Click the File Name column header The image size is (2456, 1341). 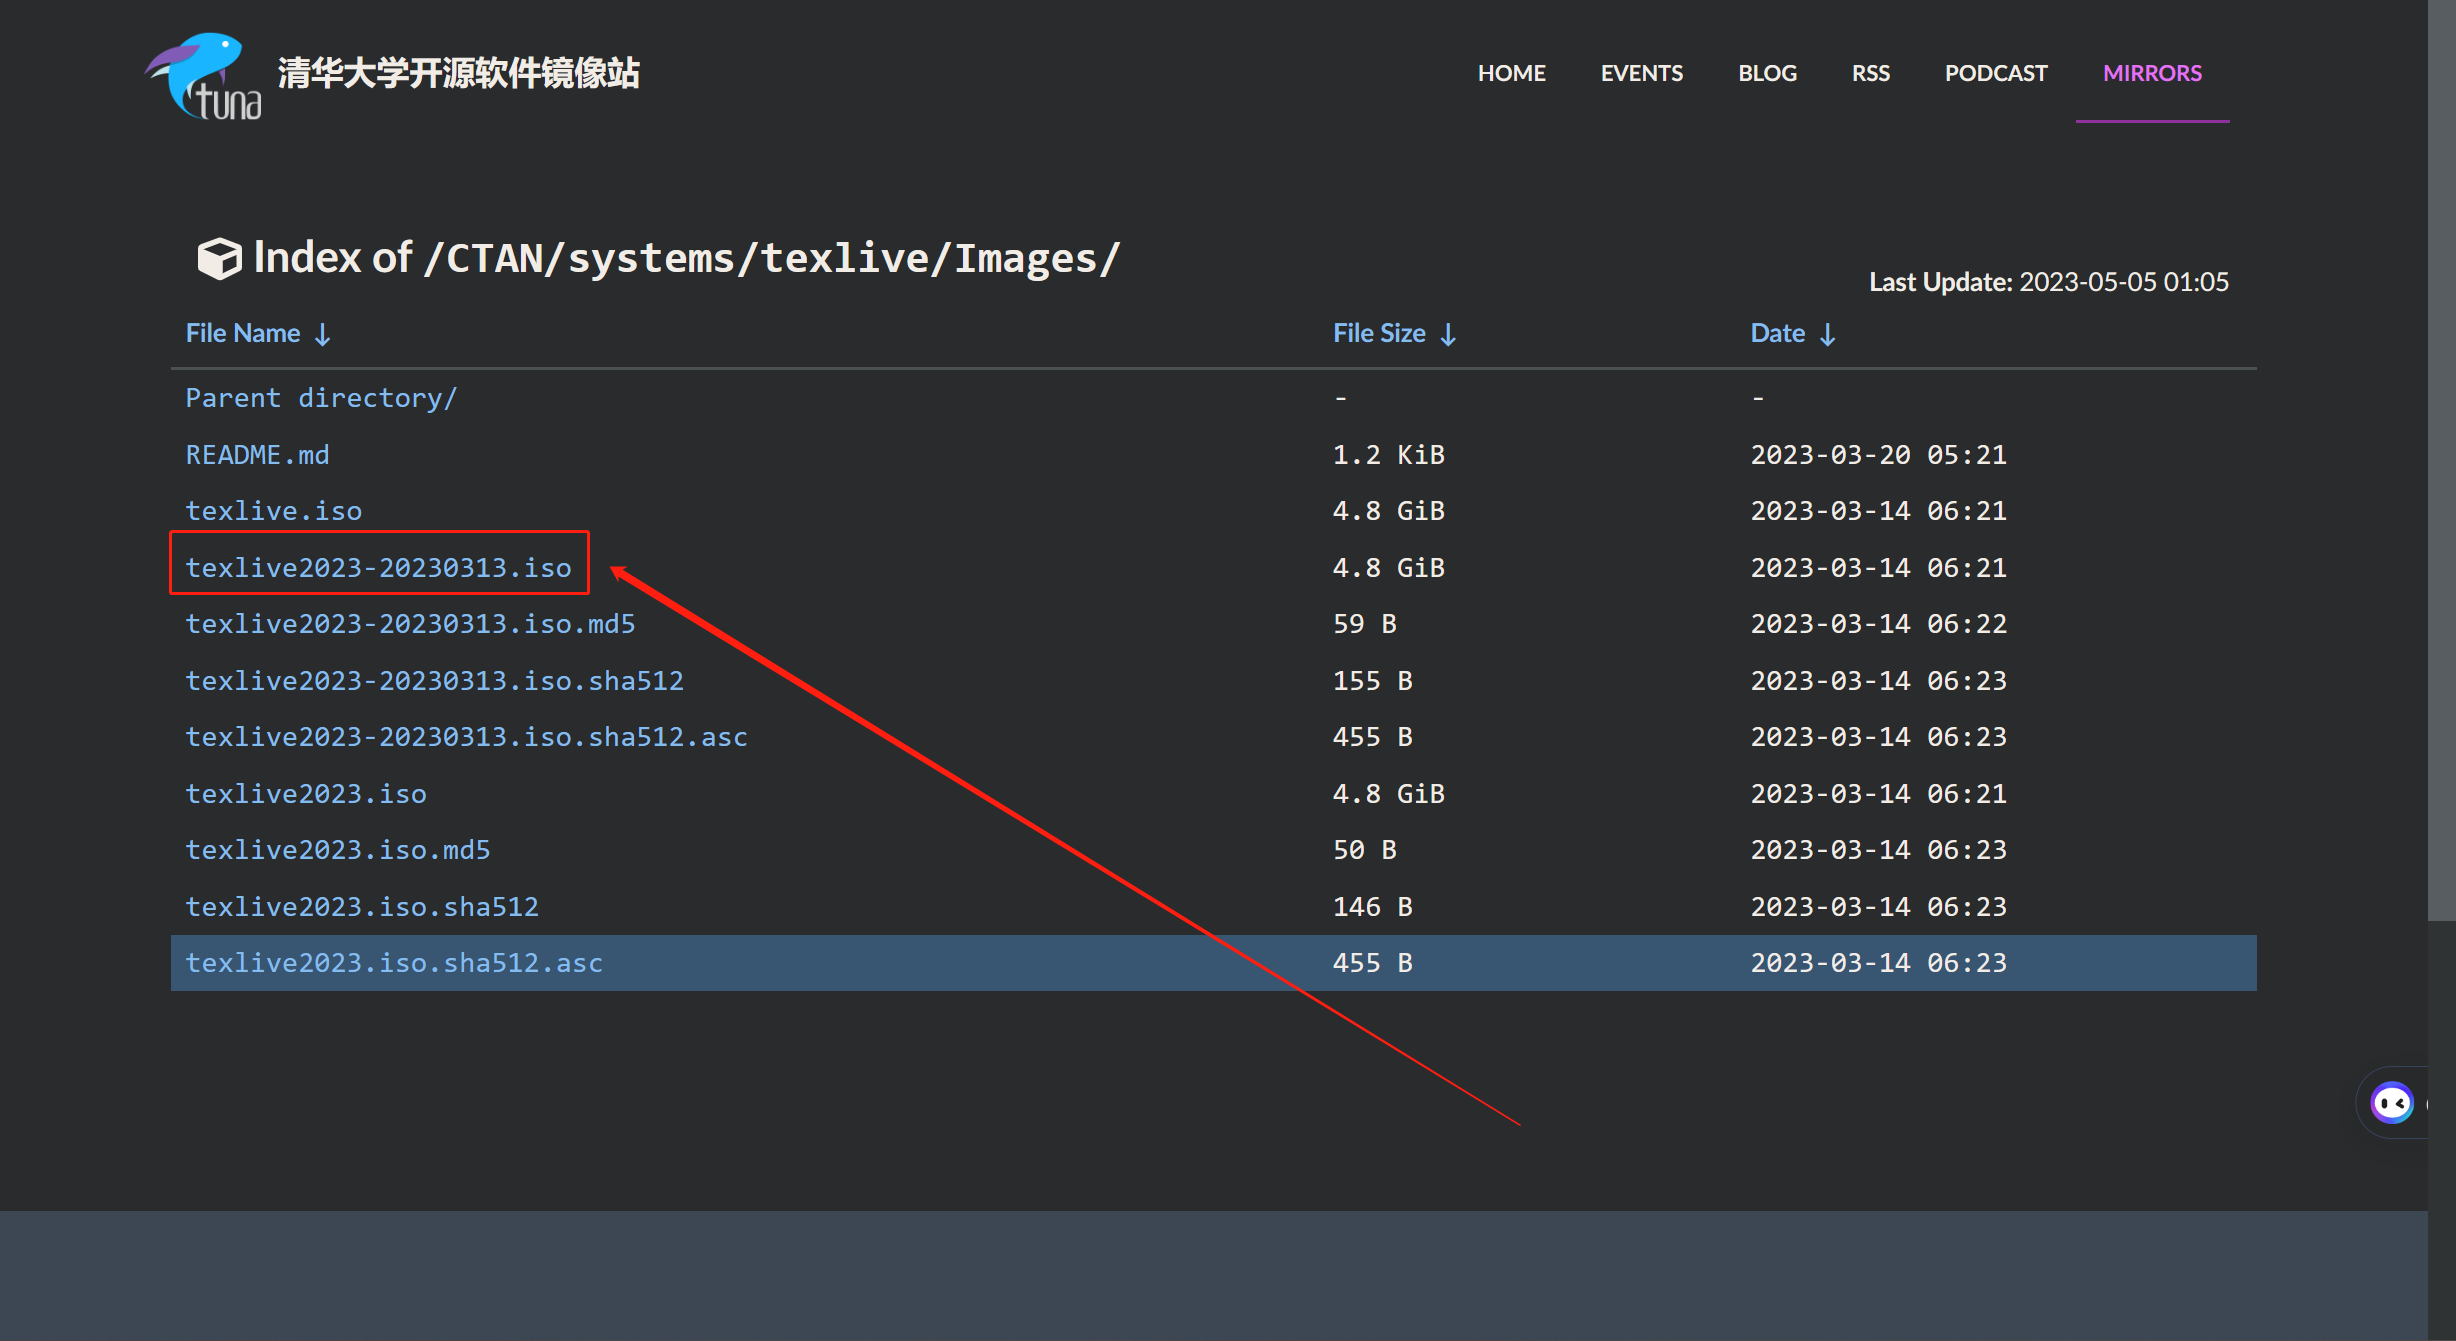pyautogui.click(x=243, y=333)
